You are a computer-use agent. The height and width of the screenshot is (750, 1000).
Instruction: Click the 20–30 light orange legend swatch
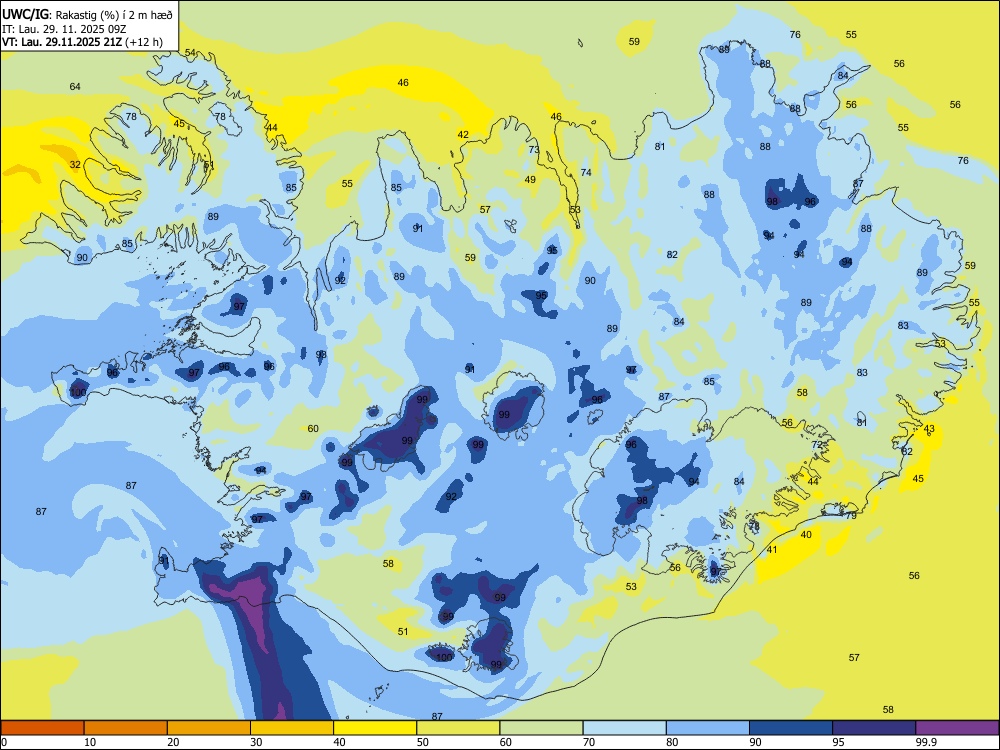click(x=209, y=728)
